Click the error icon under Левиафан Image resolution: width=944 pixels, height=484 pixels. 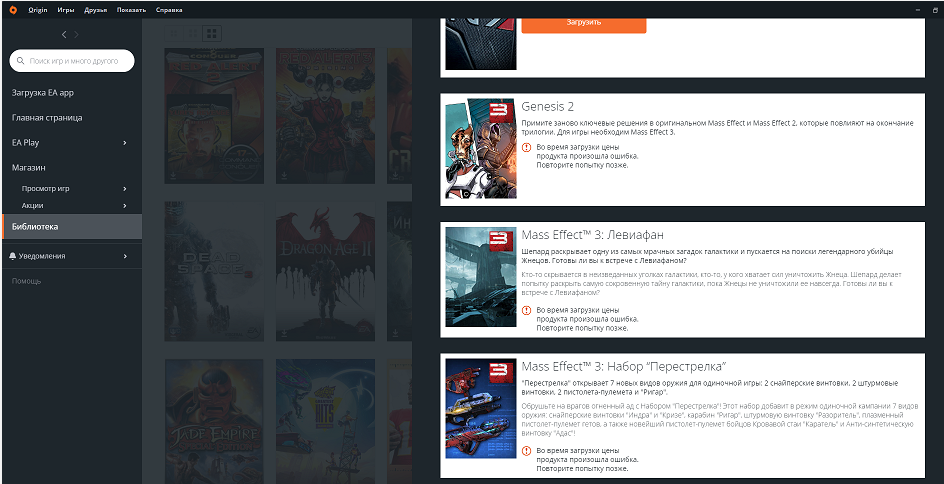526,311
